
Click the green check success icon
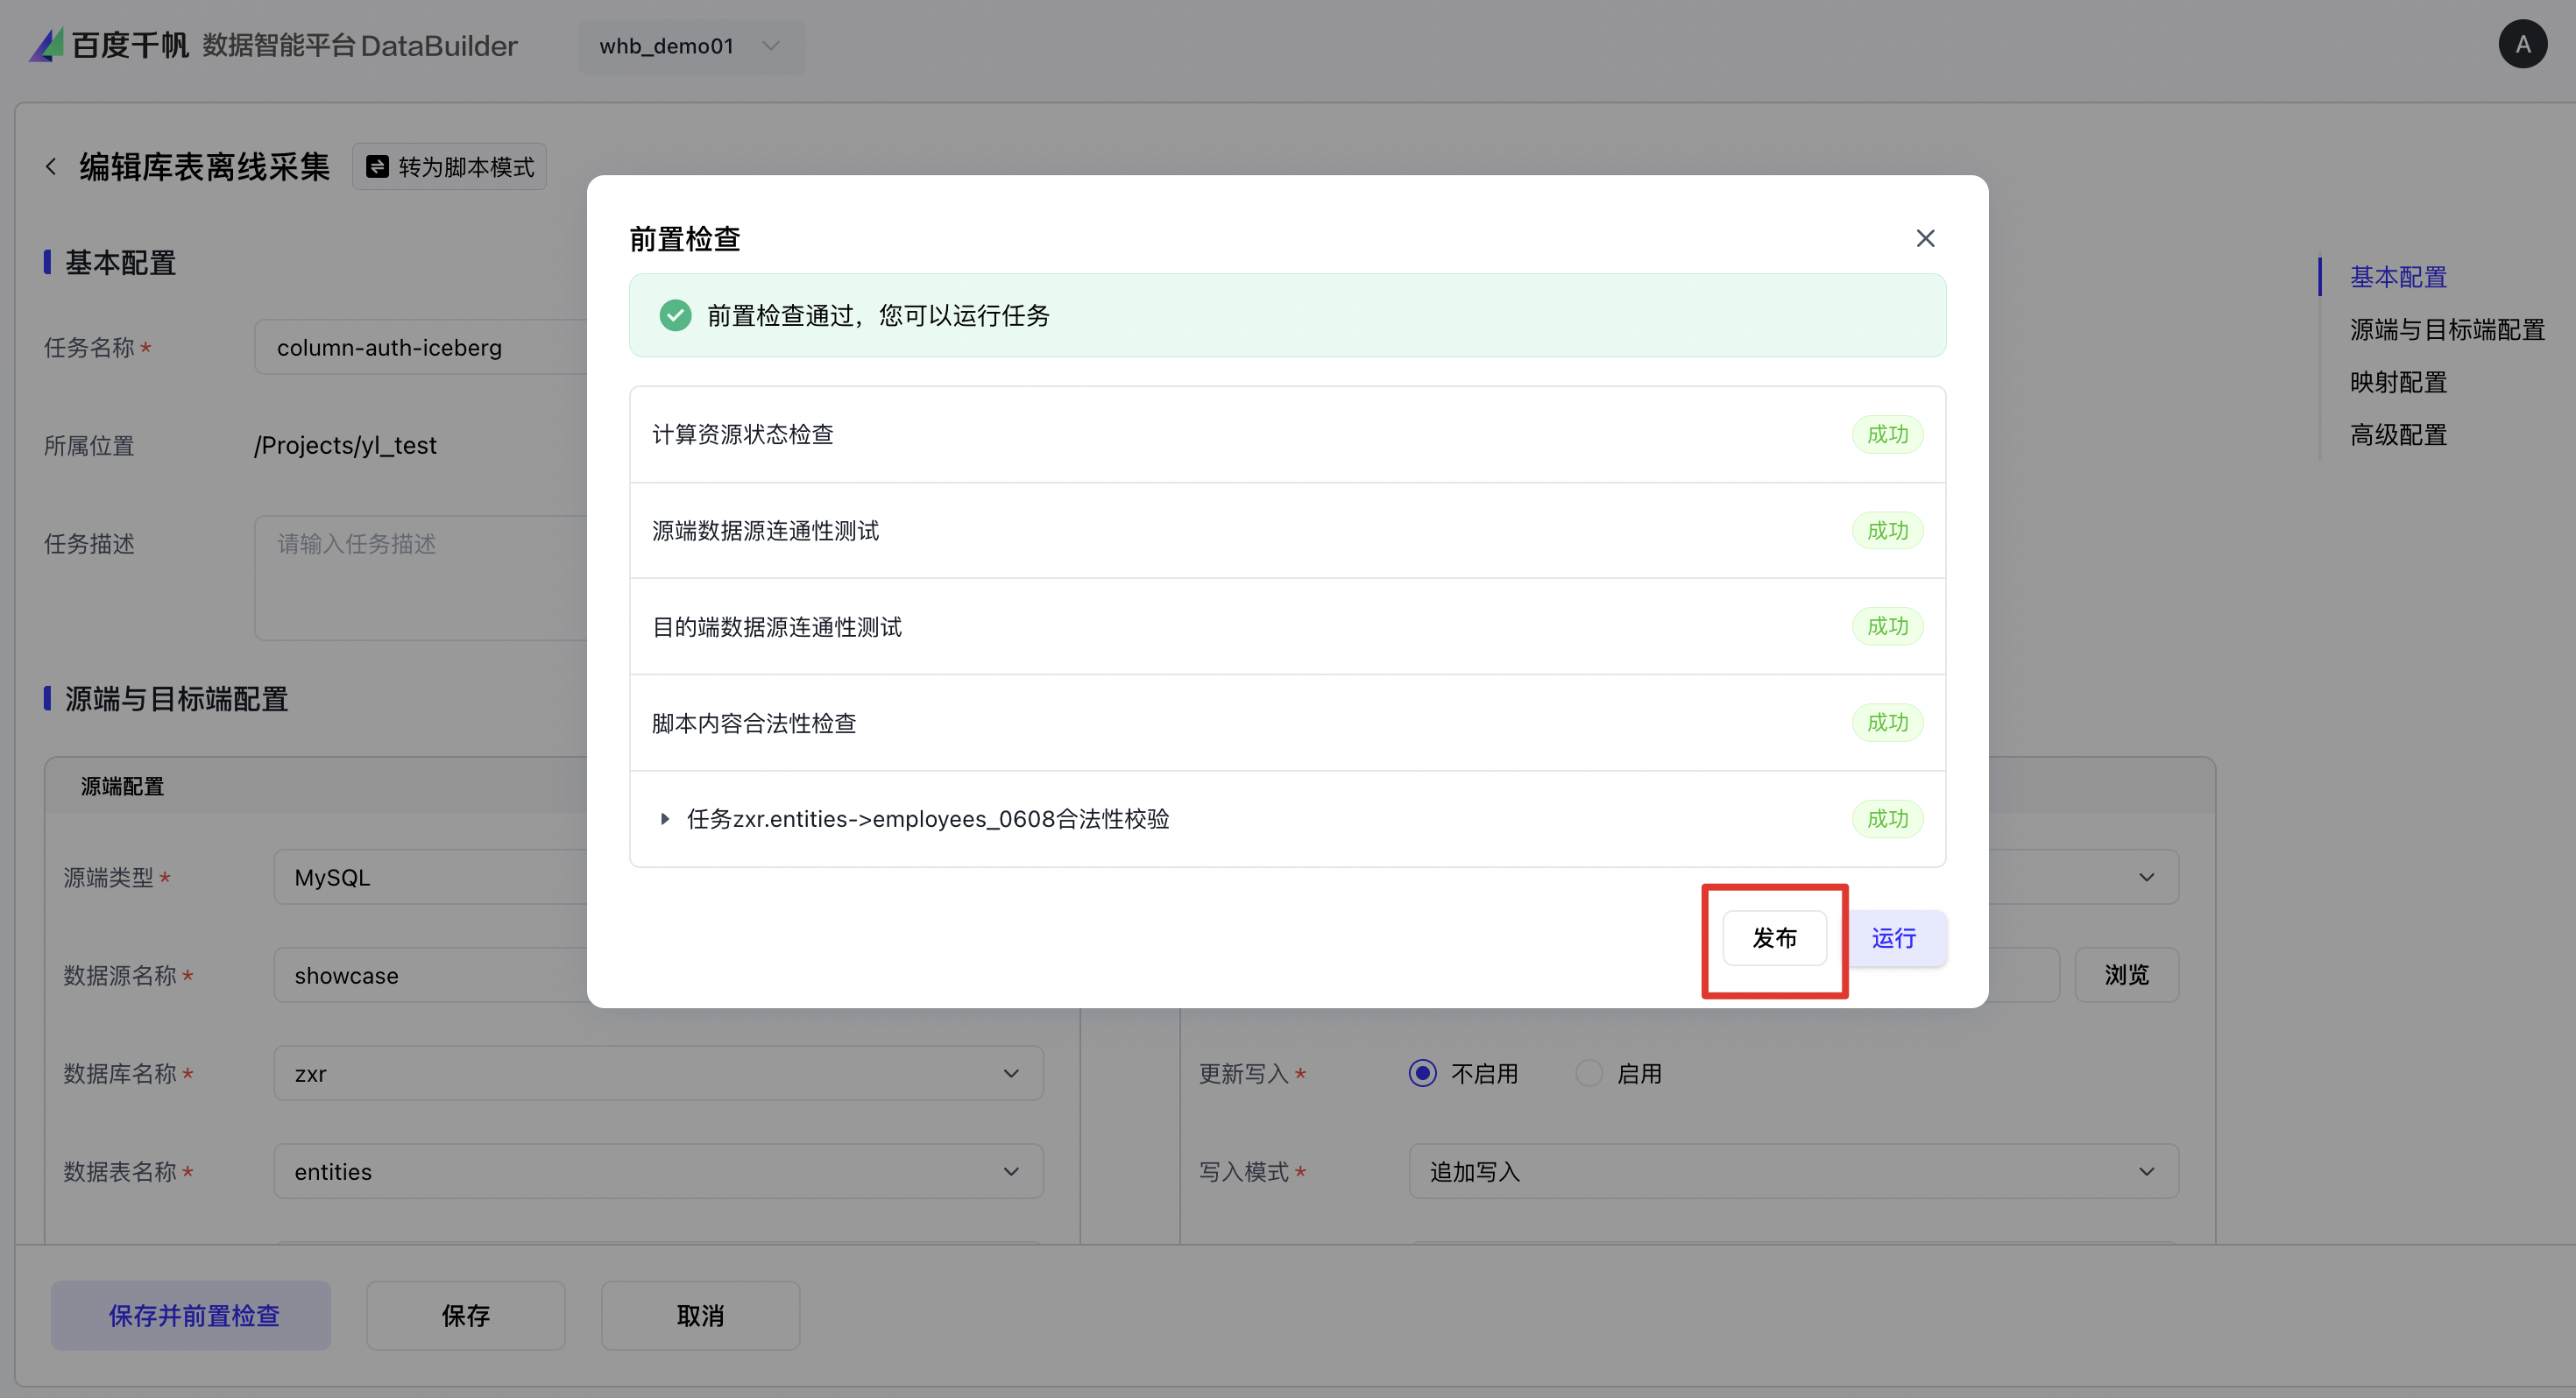(675, 315)
